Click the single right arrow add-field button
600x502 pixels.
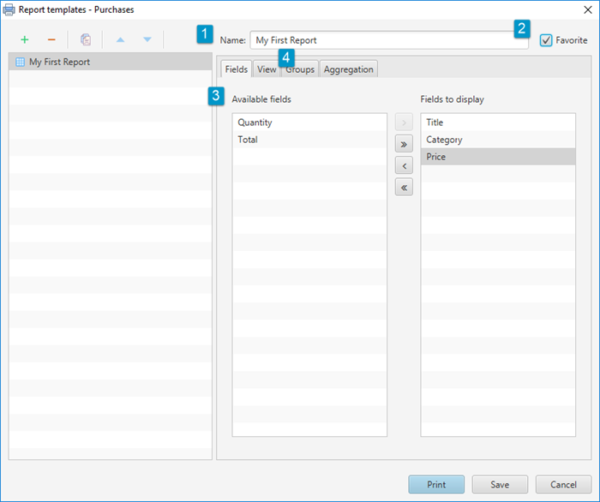pos(404,122)
